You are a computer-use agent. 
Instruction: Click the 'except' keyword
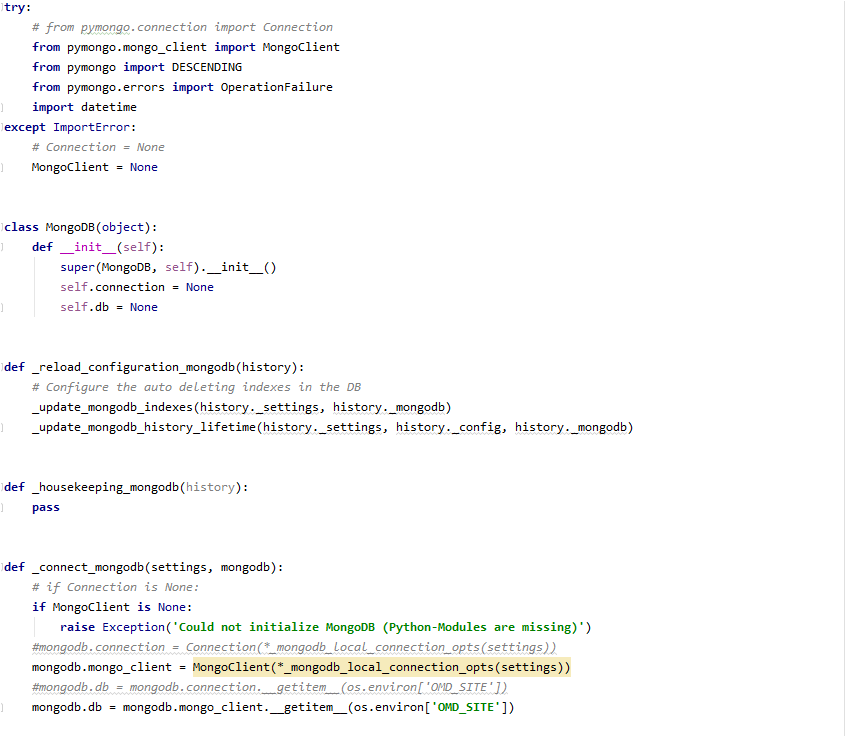click(25, 127)
